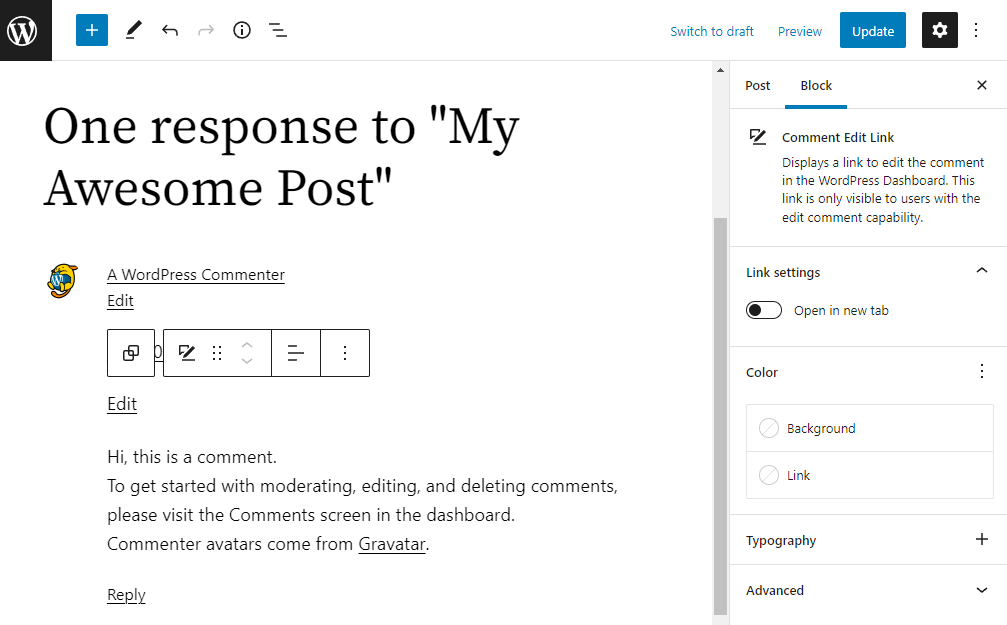This screenshot has height=625, width=1007.
Task: Open document Details info icon
Action: pos(241,30)
